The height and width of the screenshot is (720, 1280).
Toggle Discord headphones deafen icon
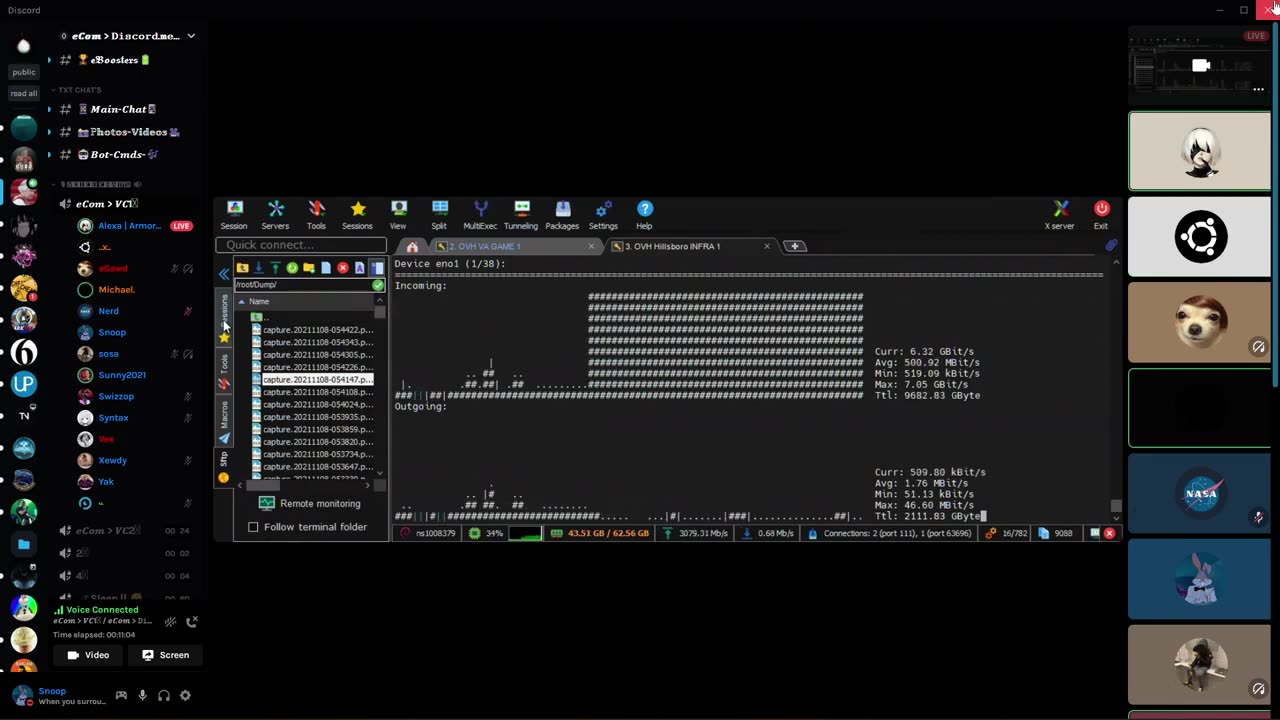click(164, 695)
